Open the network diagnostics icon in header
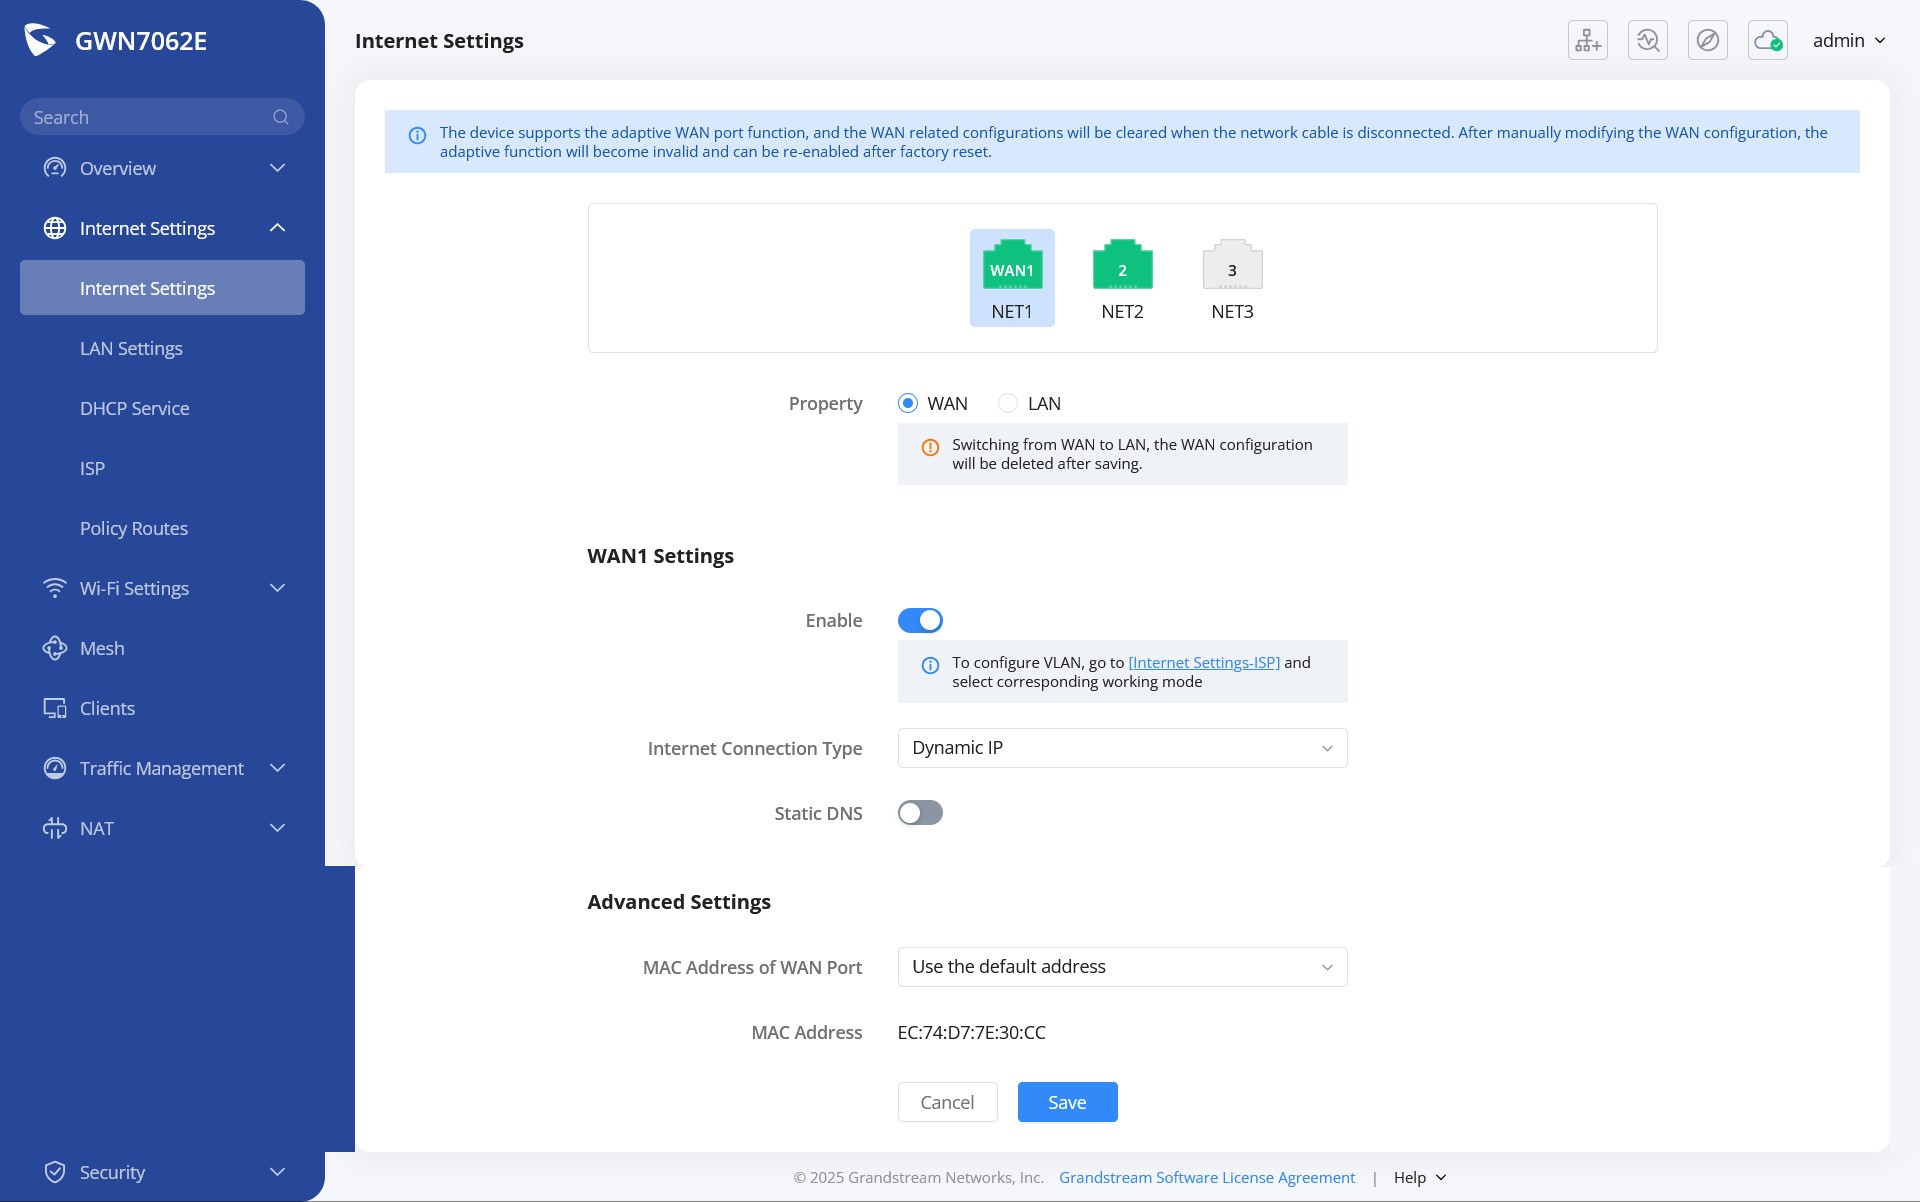 (1647, 41)
